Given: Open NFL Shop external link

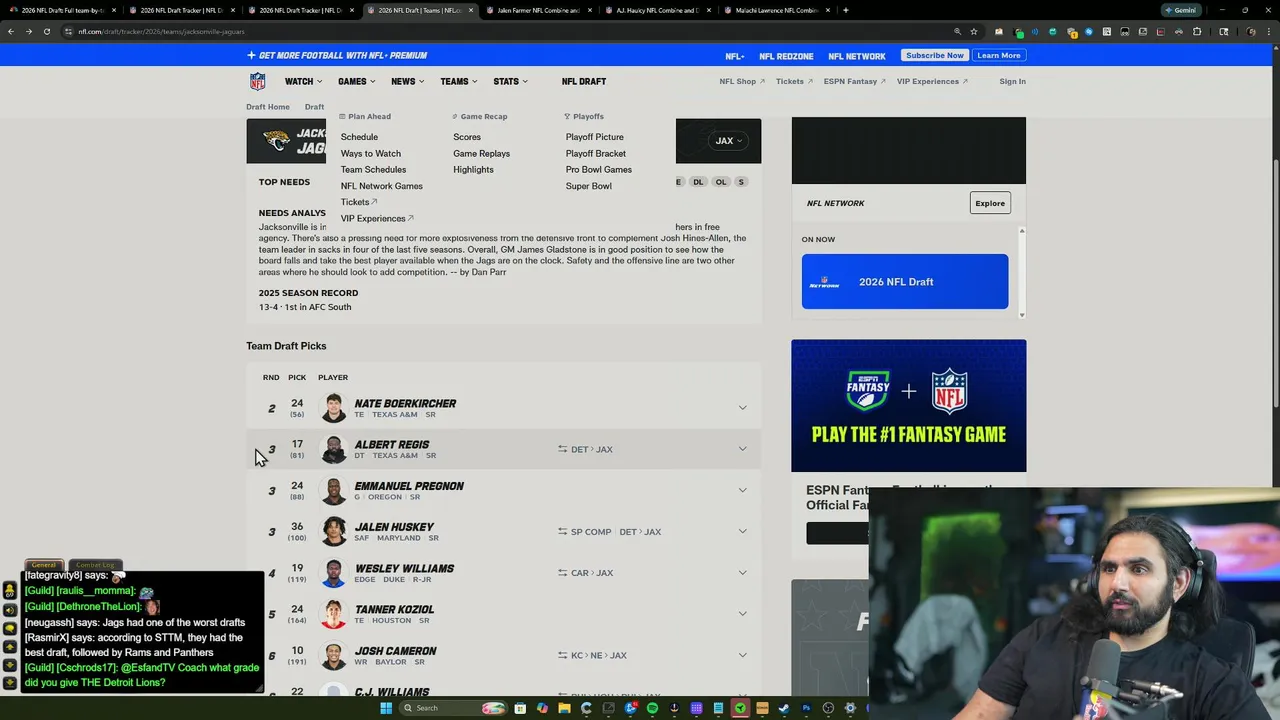Looking at the screenshot, I should [x=742, y=81].
